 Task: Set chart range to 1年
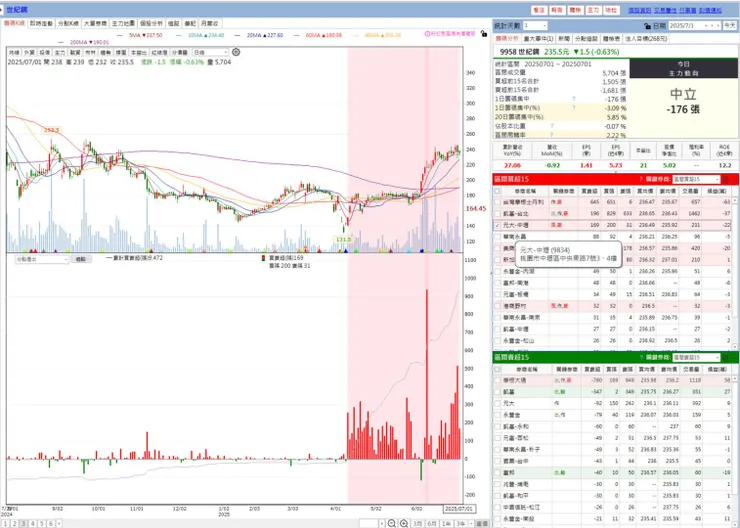(x=446, y=523)
